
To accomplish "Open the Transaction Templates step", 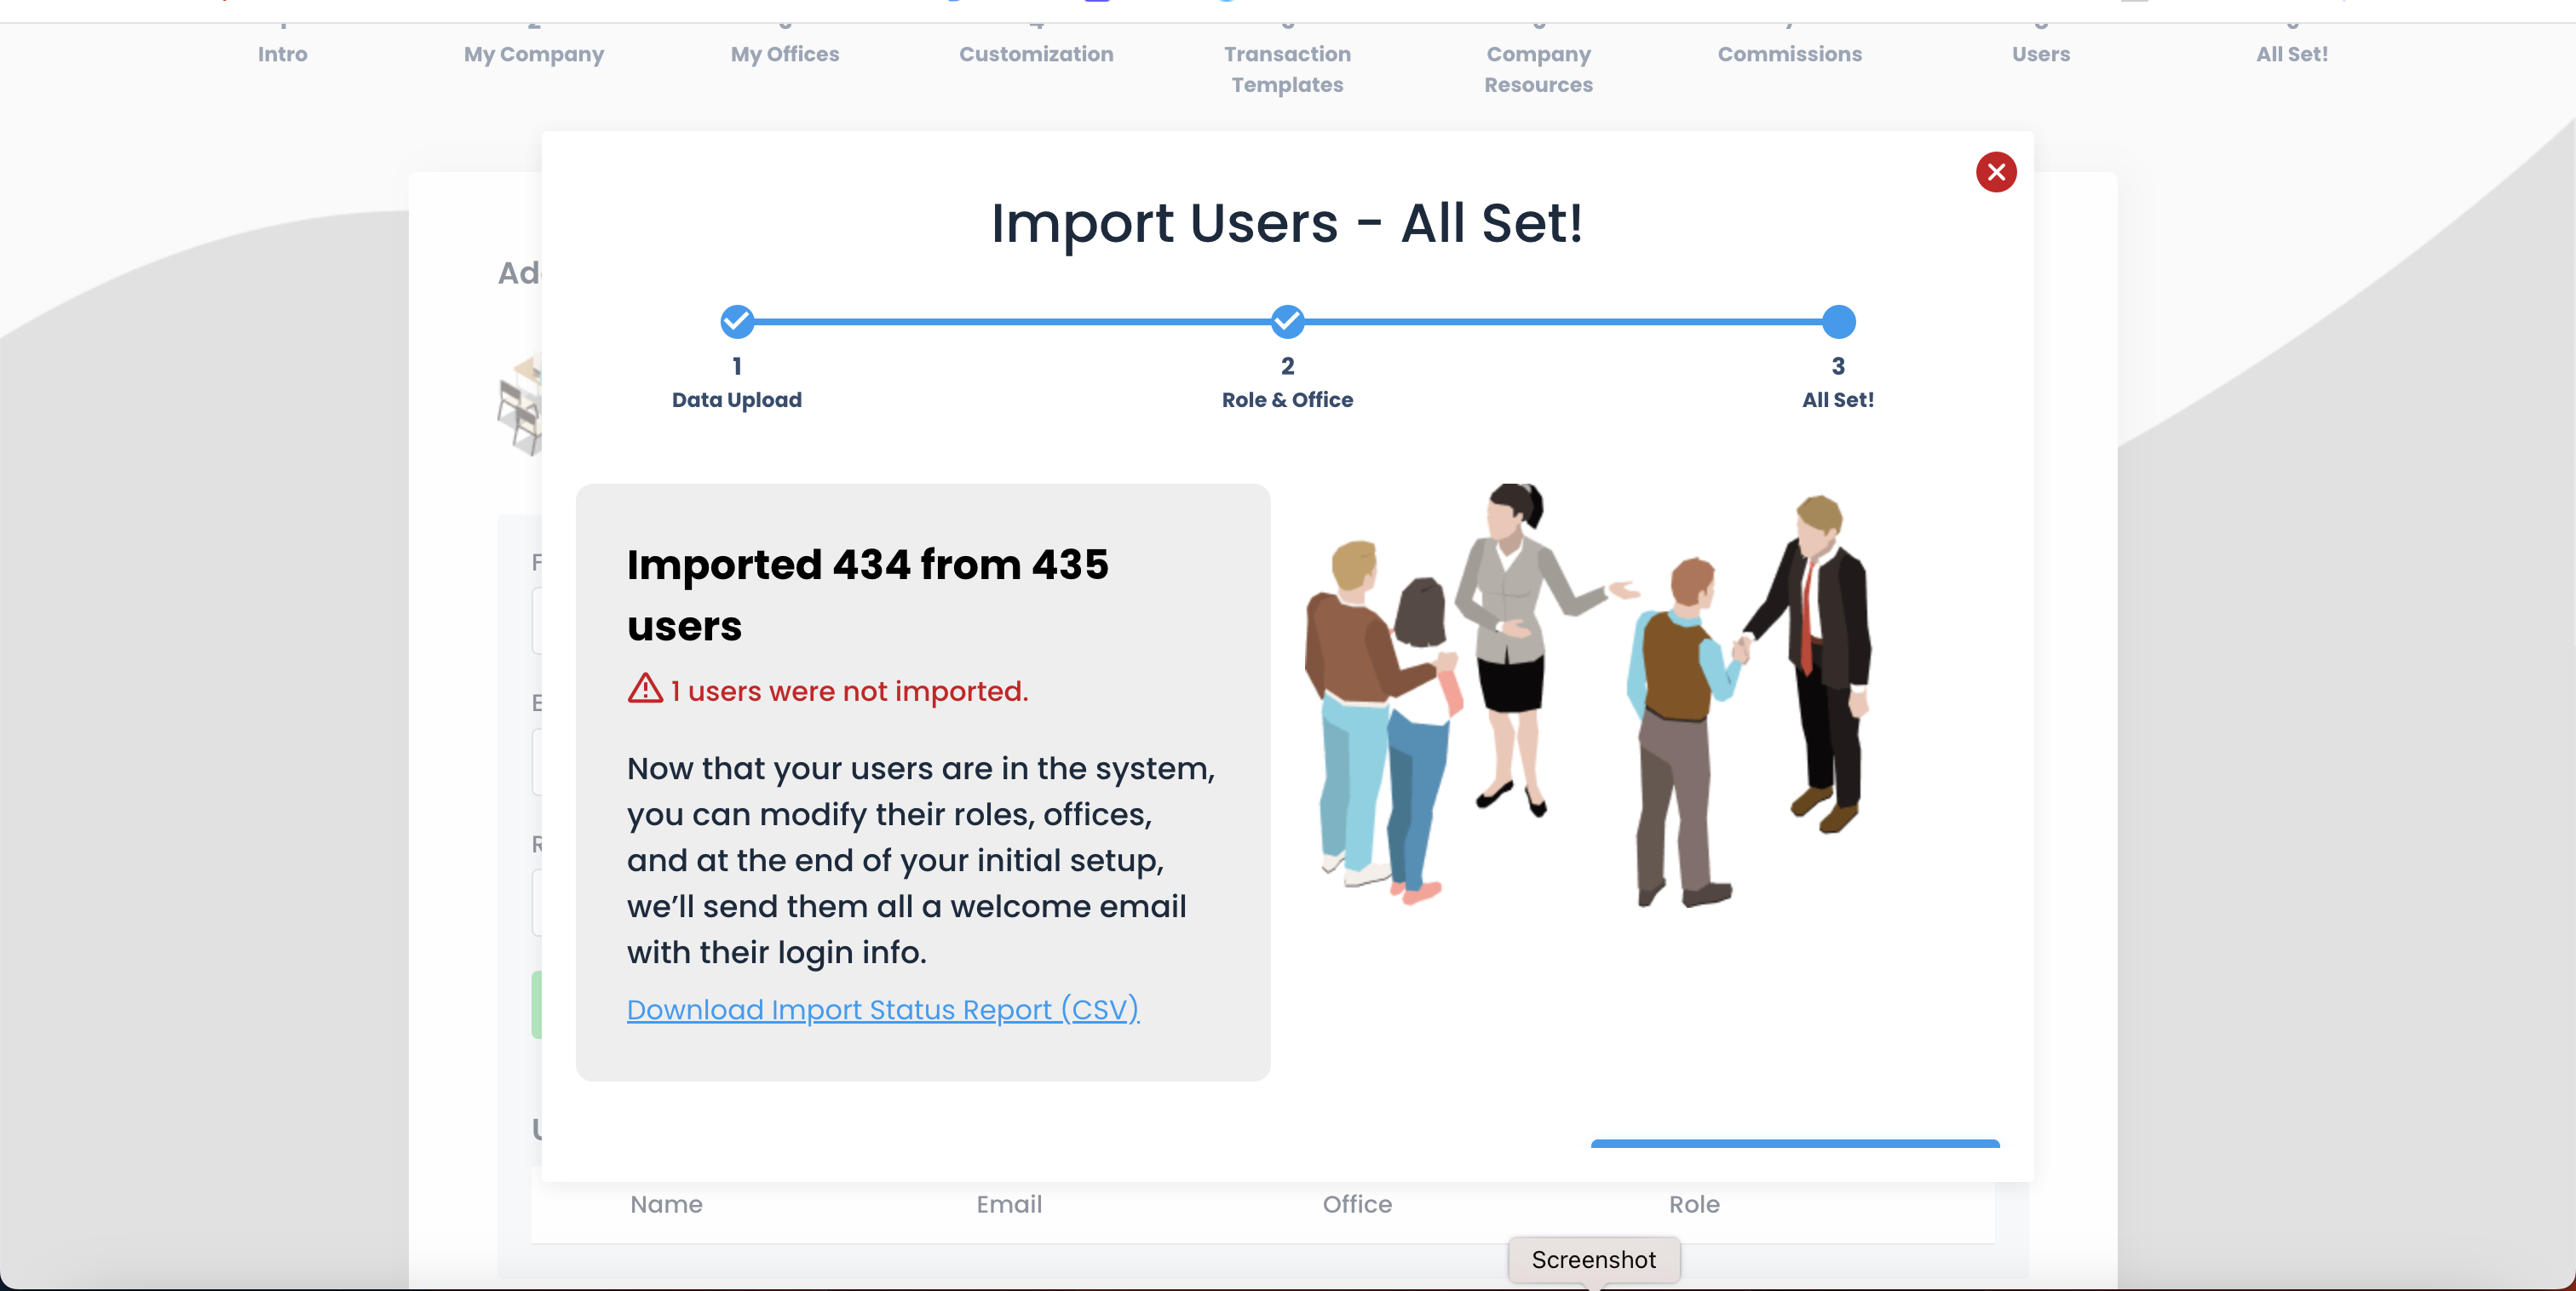I will [x=1287, y=69].
